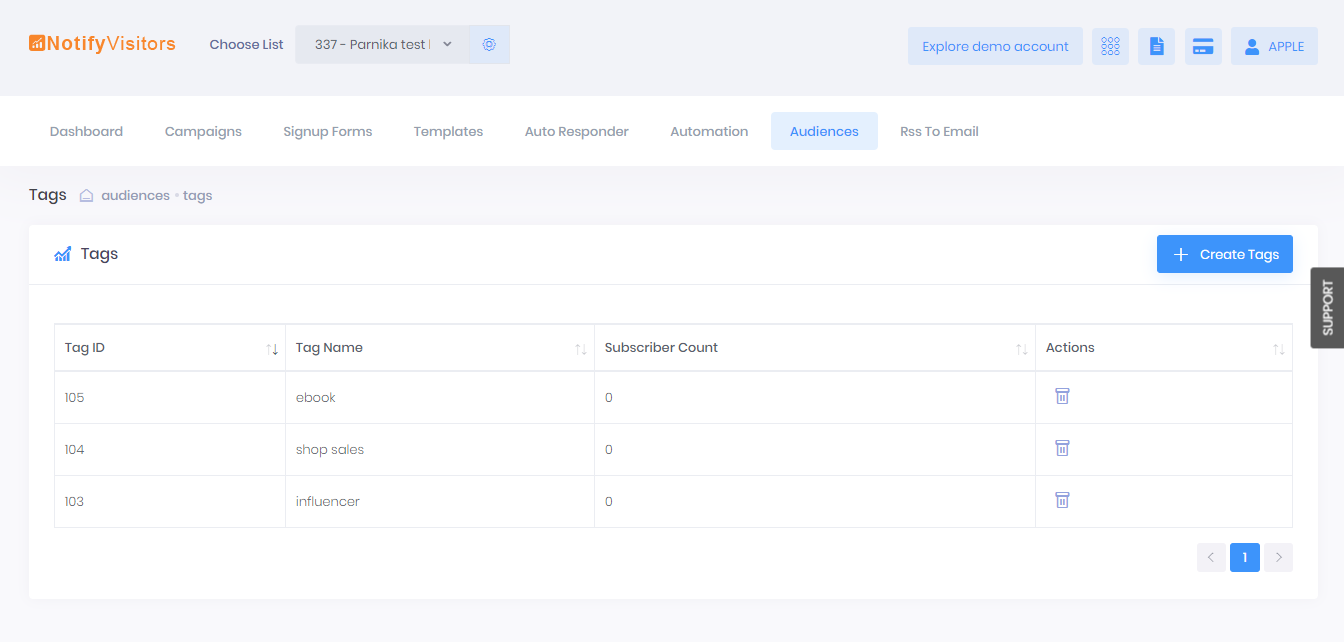Viewport: 1344px width, 642px height.
Task: Click the home breadcrumb icon
Action: [87, 196]
